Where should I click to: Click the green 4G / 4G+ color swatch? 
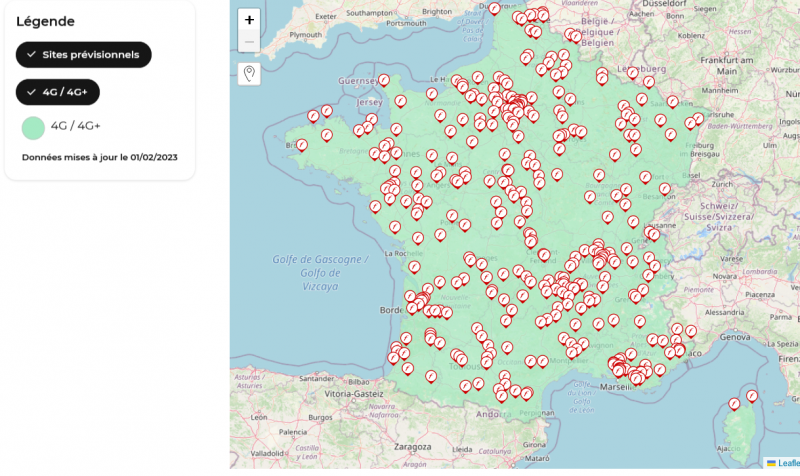tap(33, 127)
